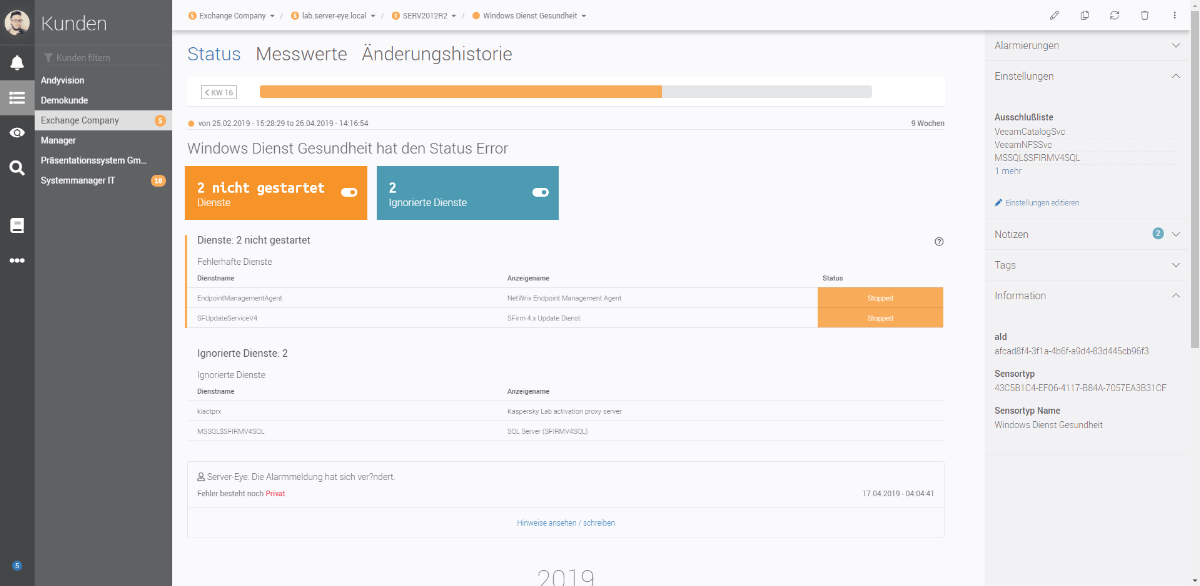This screenshot has height=586, width=1200.
Task: Open the Änderungshistorie tab
Action: 437,54
